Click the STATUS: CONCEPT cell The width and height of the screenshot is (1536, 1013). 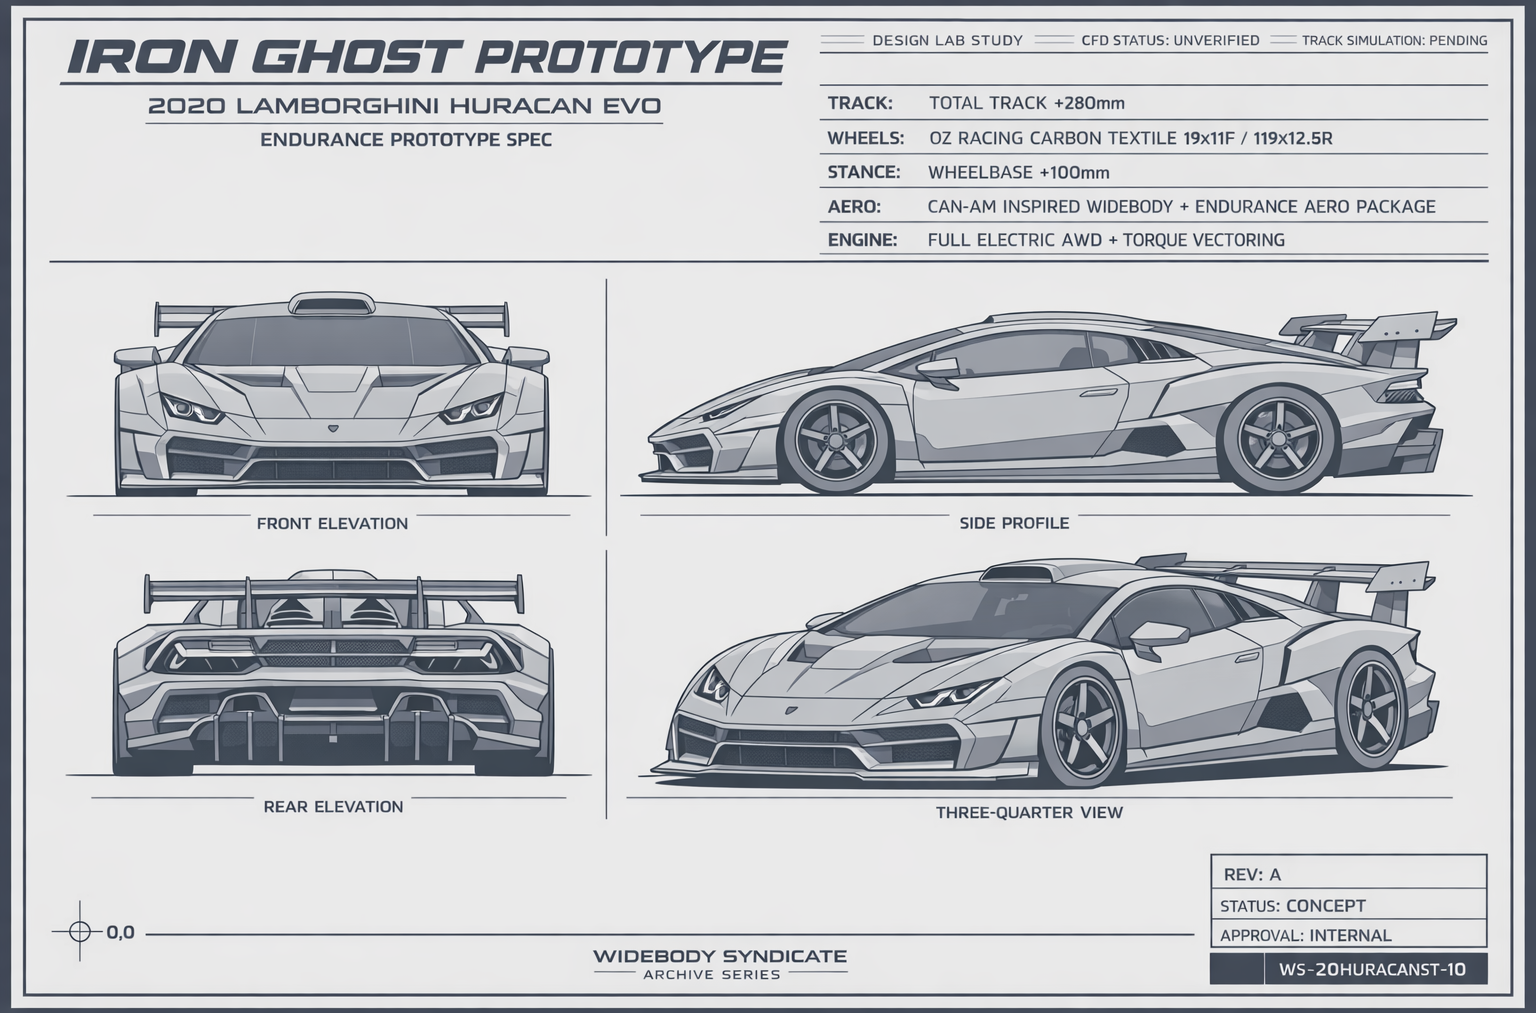coord(1348,905)
